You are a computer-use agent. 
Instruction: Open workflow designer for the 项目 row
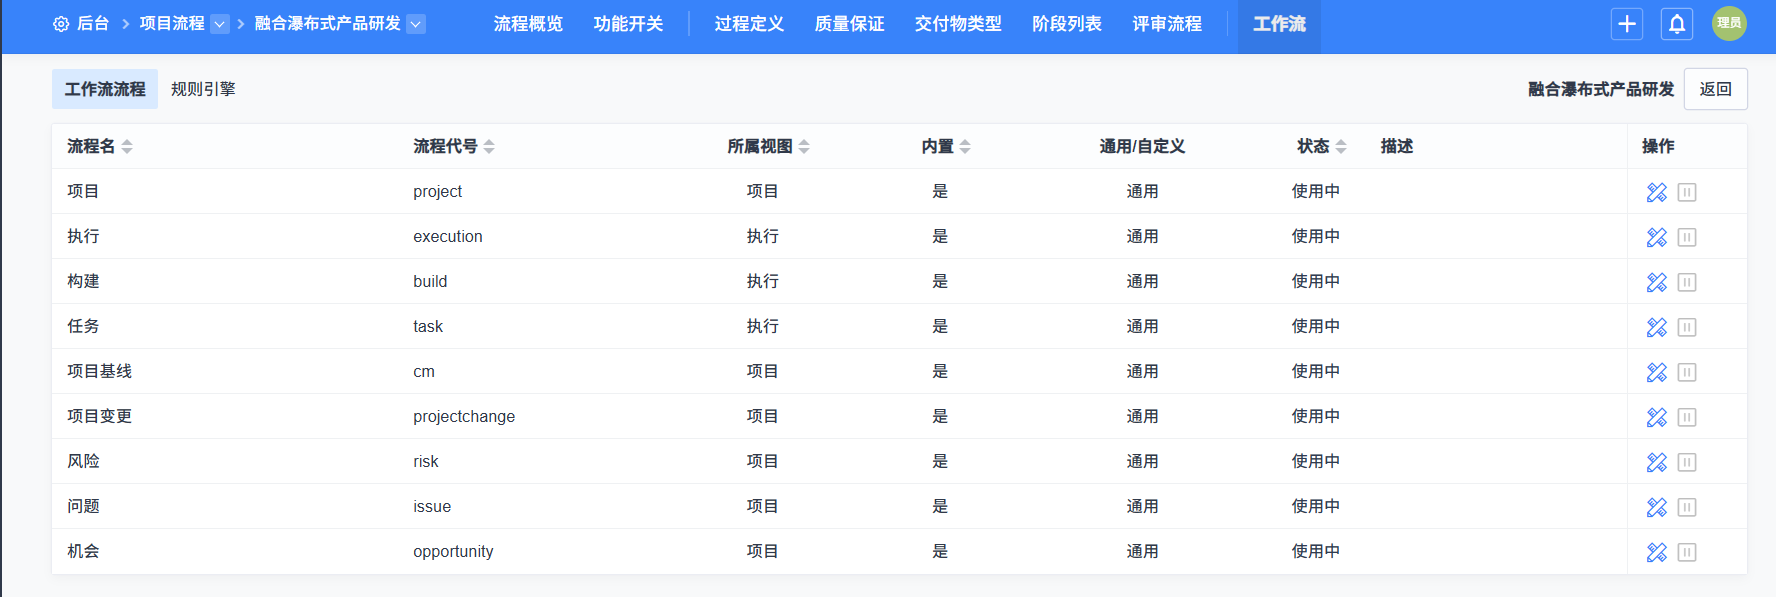1656,192
